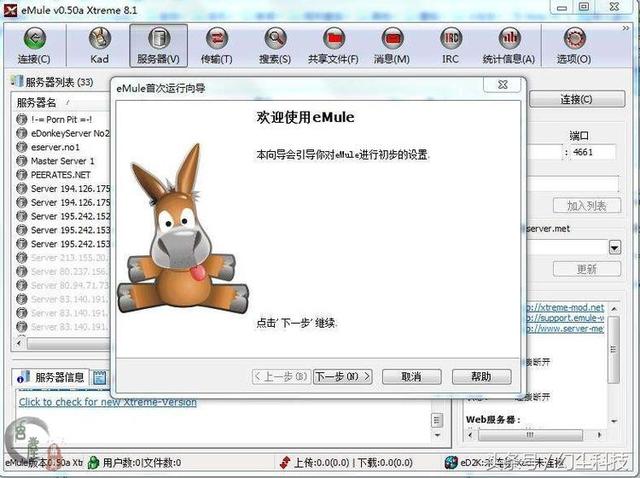Viewport: 640px width, 478px height.
Task: Click the info icon on 服务器信息 tab
Action: point(23,377)
